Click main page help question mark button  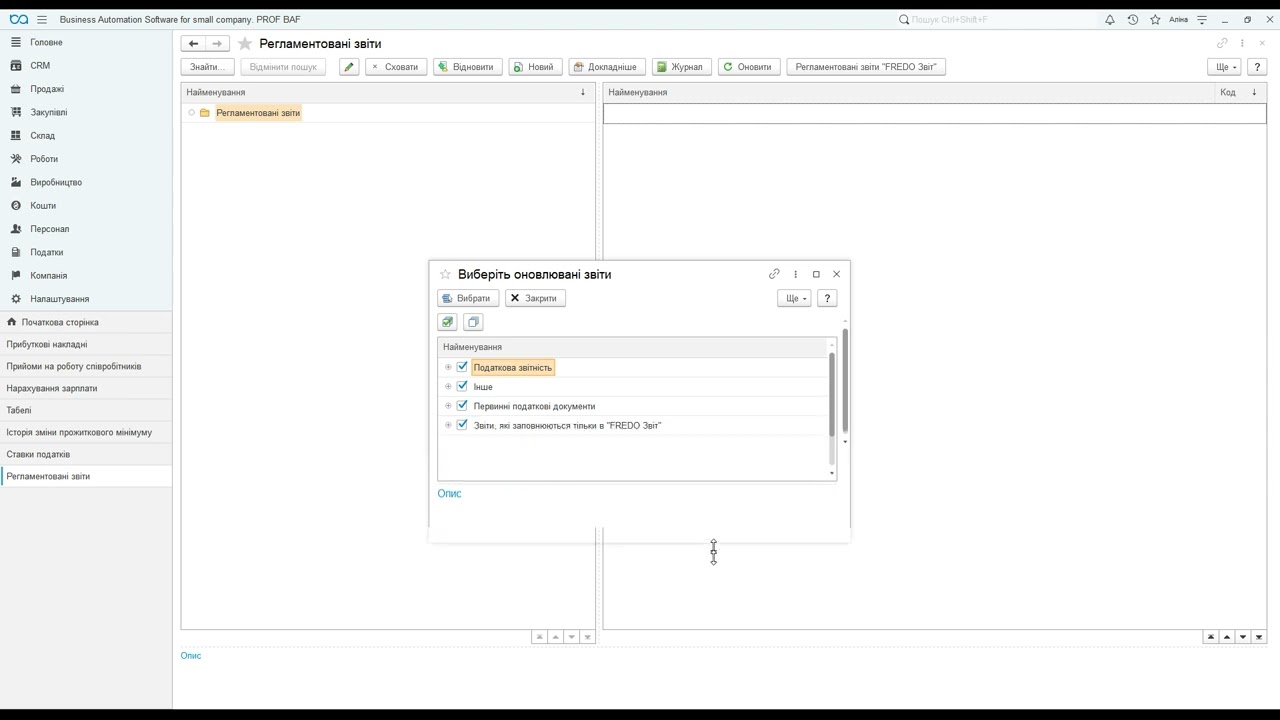[x=1257, y=67]
